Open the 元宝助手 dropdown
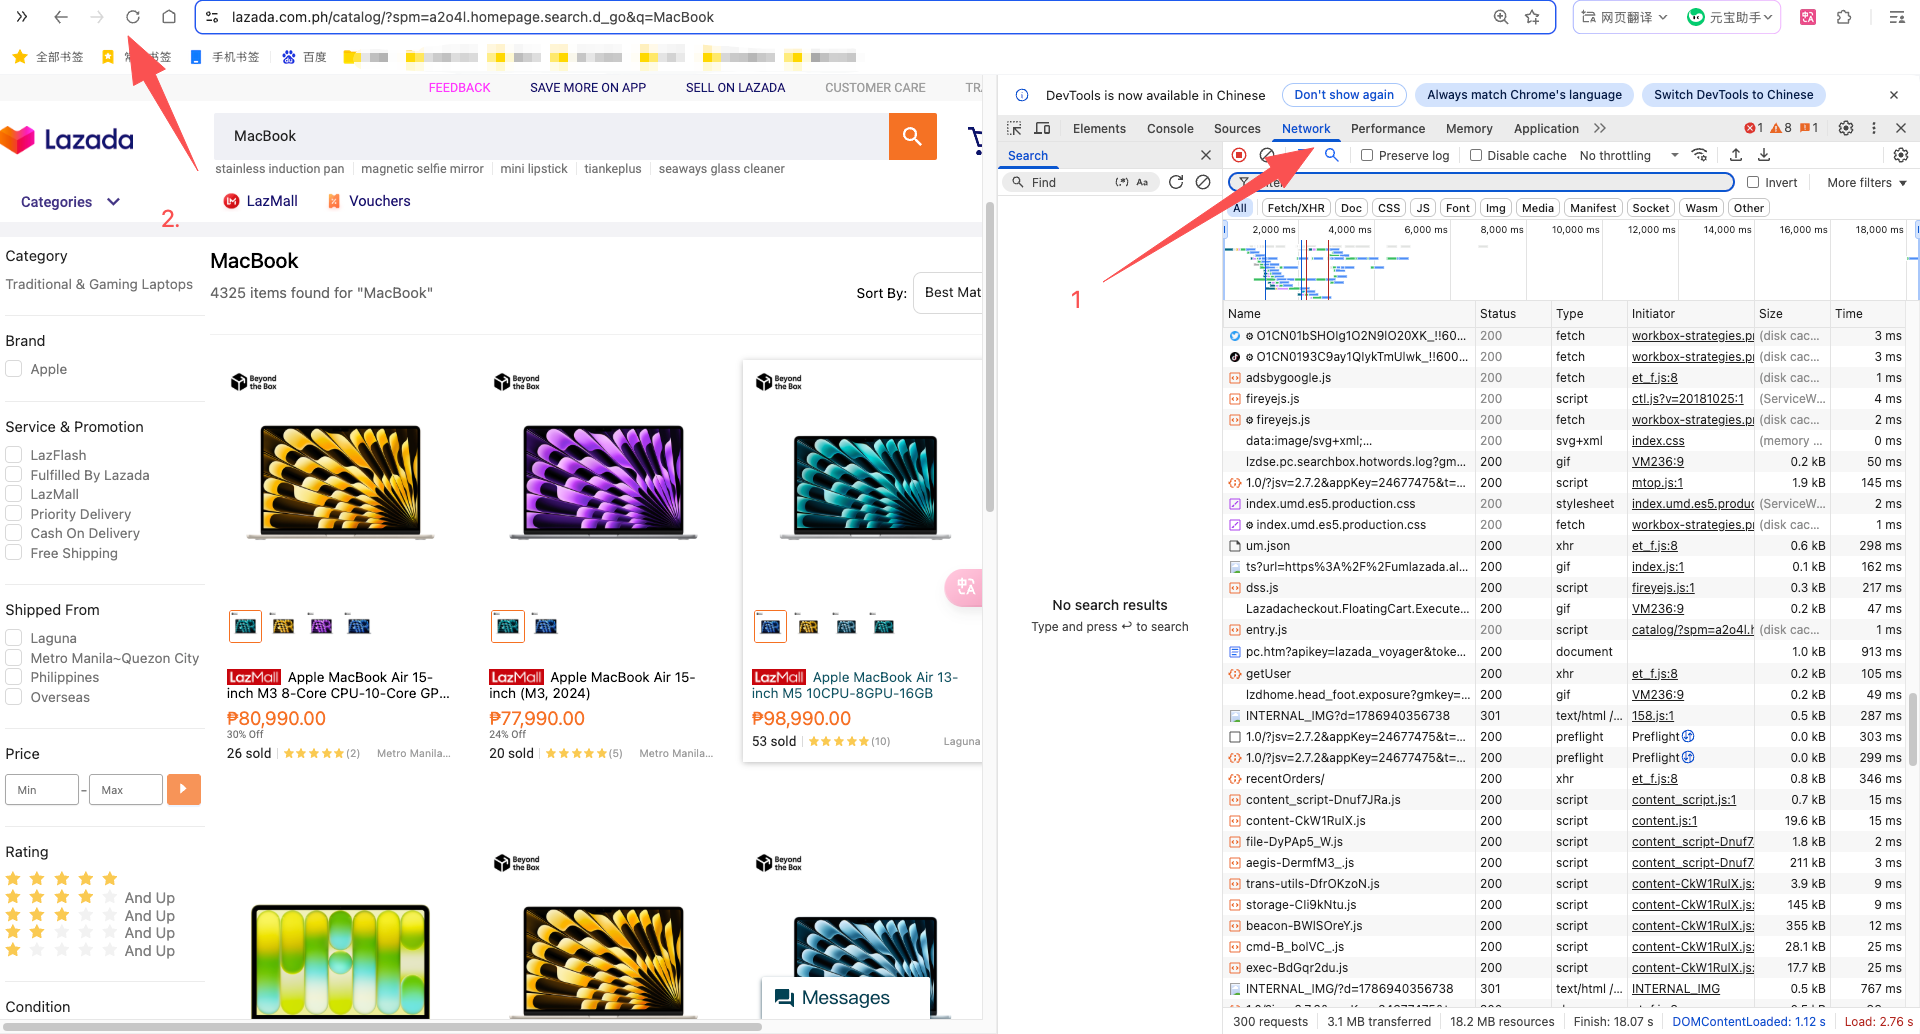The width and height of the screenshot is (1920, 1034). click(x=1731, y=17)
